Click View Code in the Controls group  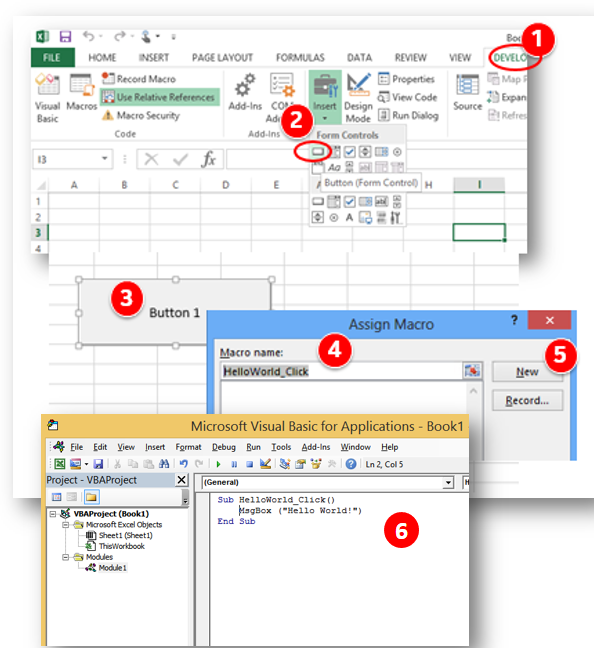[408, 97]
